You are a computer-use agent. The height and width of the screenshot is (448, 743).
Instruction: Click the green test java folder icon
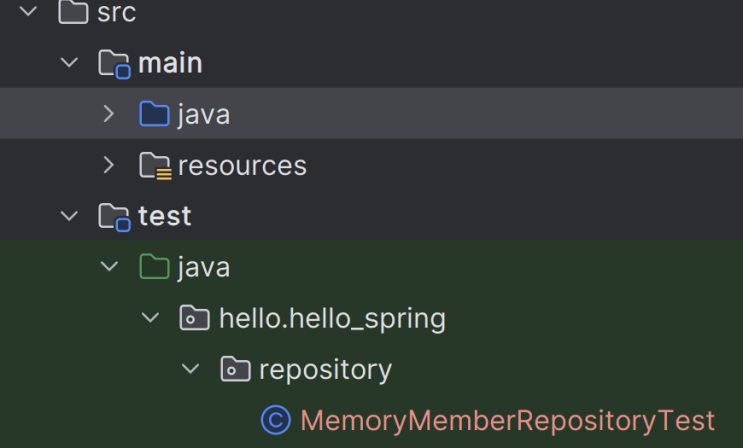tap(154, 267)
